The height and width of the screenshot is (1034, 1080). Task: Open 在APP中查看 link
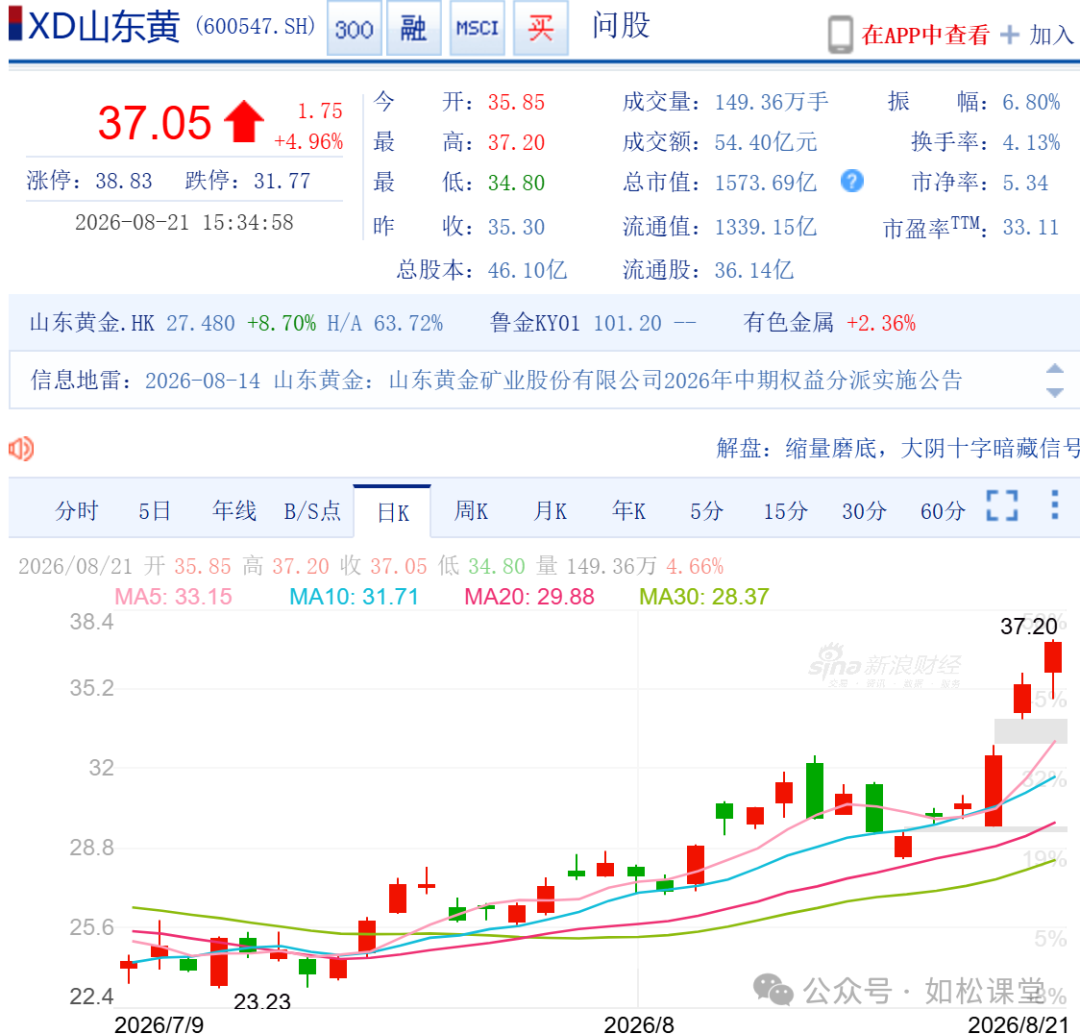click(925, 34)
